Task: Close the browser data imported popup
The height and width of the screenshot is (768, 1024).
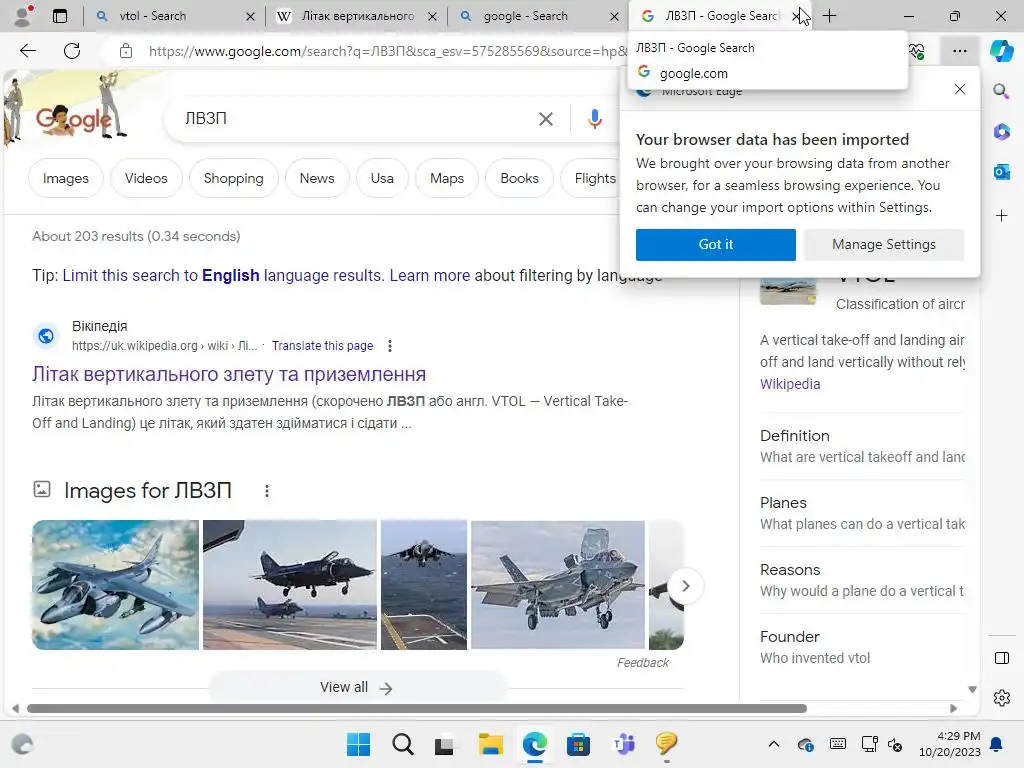Action: pyautogui.click(x=959, y=89)
